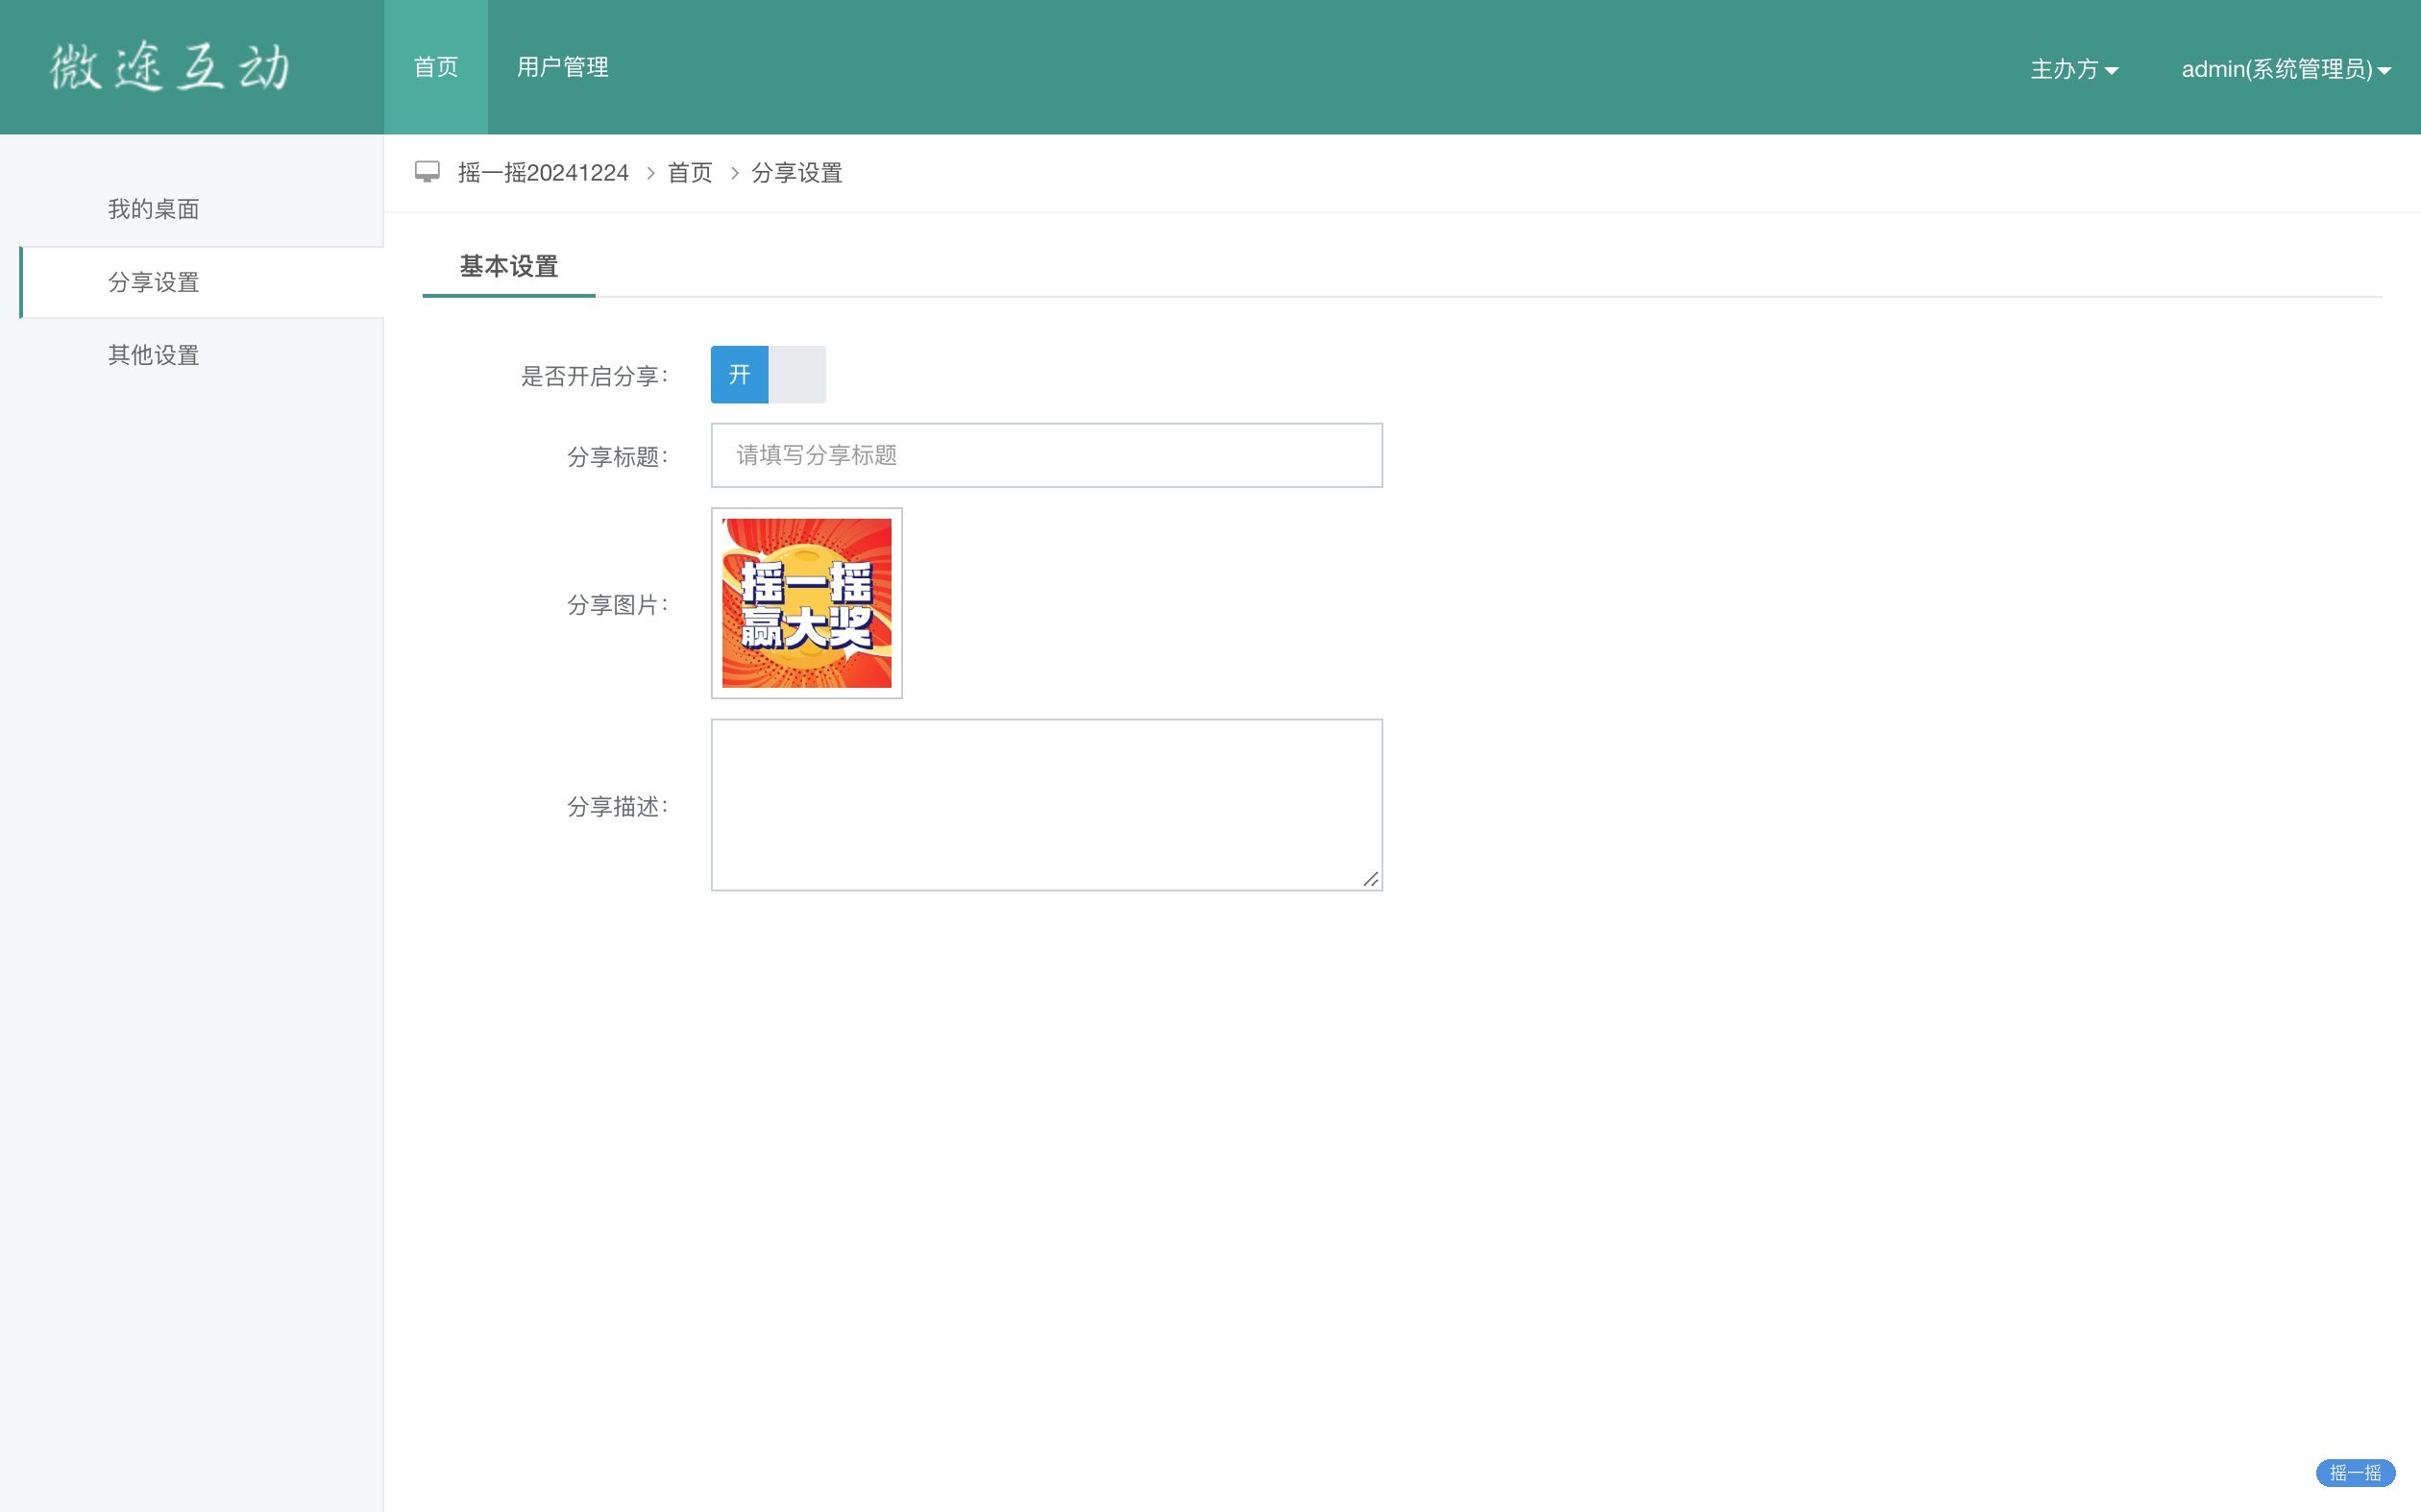Open the 主办方 dropdown menu
The width and height of the screenshot is (2421, 1512).
tap(2074, 69)
